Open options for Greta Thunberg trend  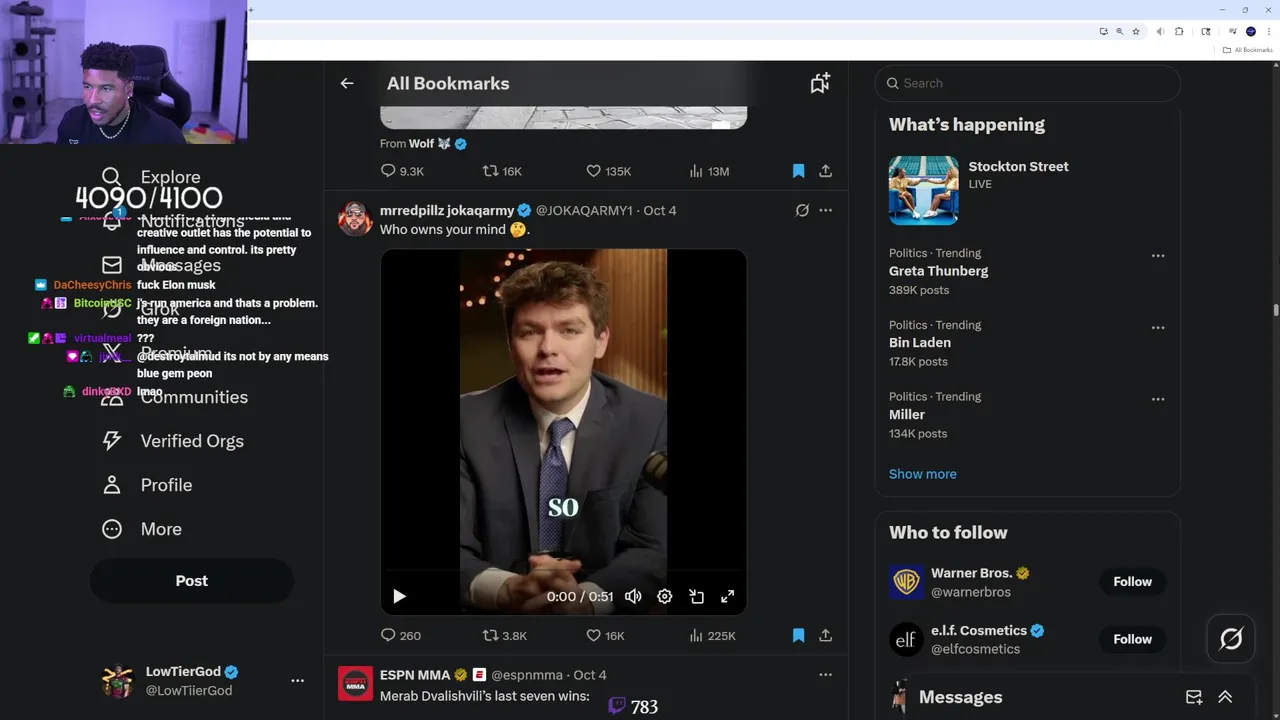[x=1158, y=255]
